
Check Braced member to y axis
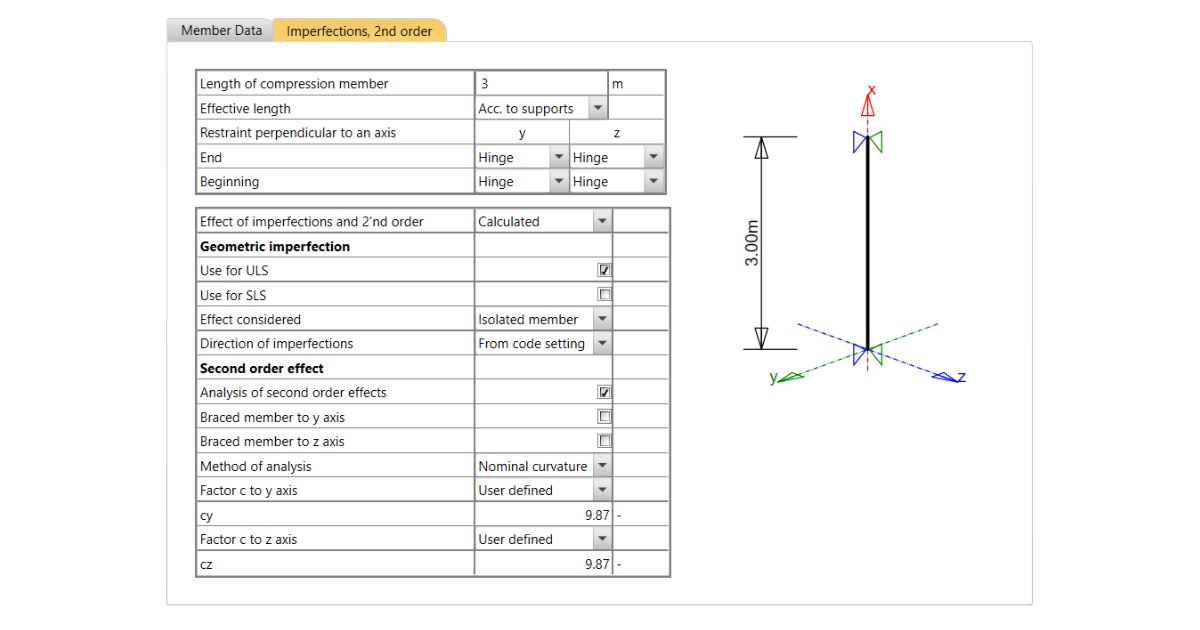(604, 416)
